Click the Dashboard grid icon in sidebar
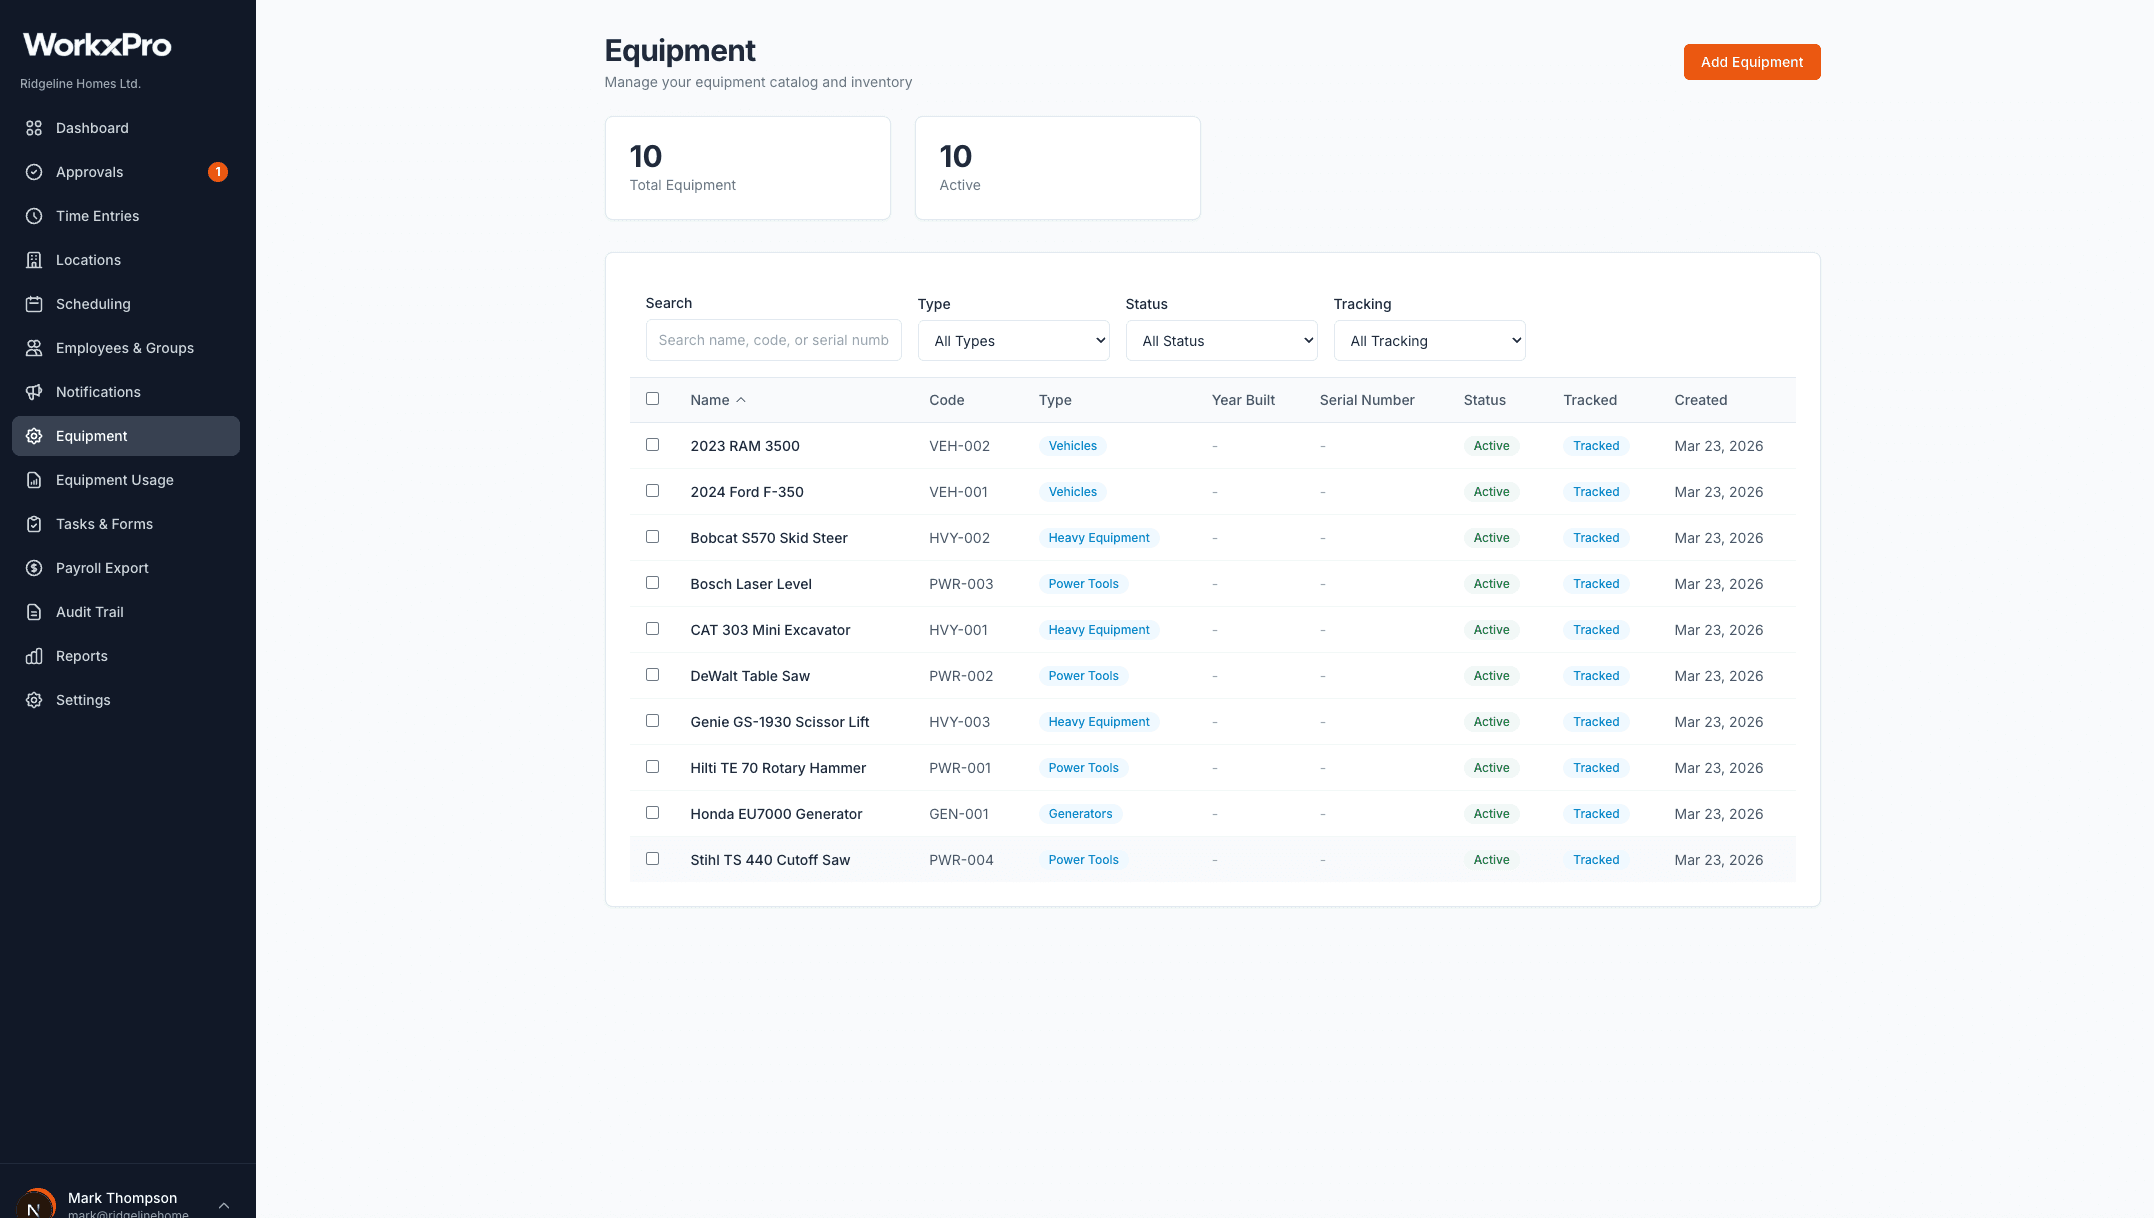This screenshot has height=1218, width=2154. point(34,128)
